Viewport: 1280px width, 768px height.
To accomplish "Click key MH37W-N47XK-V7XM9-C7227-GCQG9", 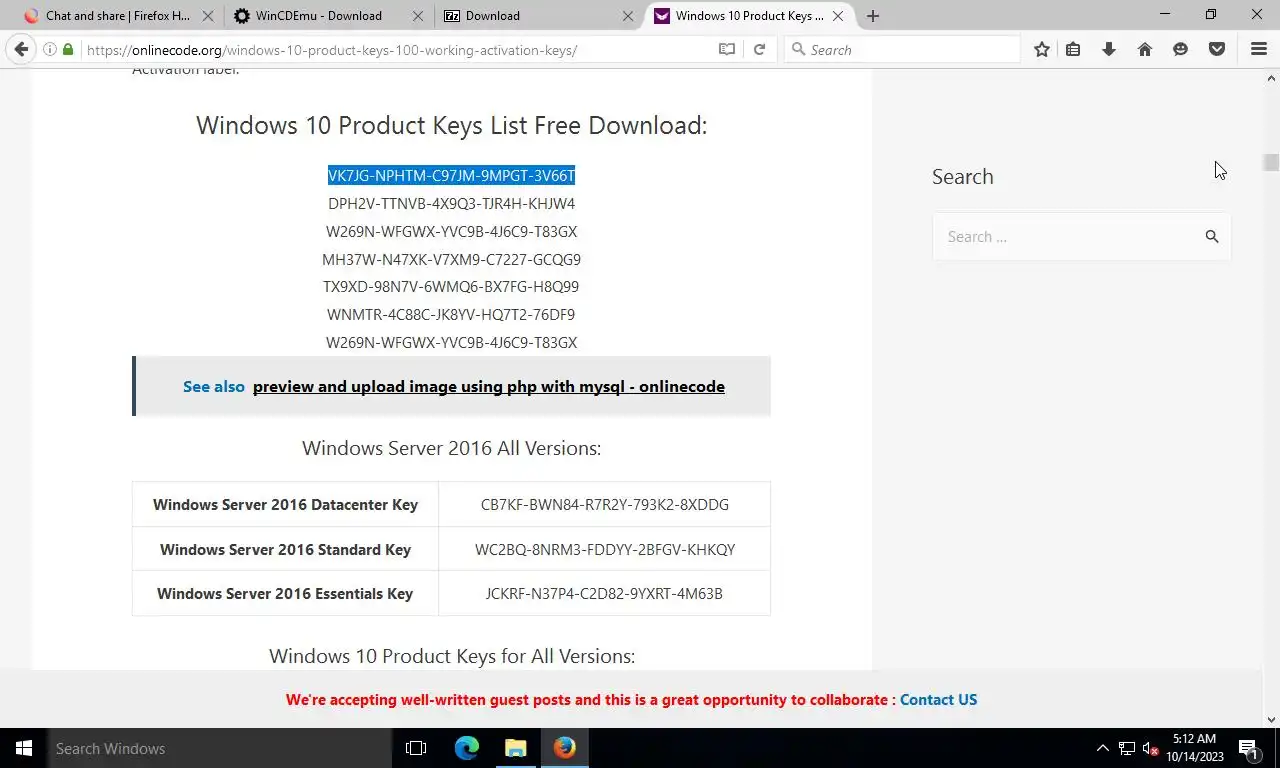I will [x=451, y=260].
